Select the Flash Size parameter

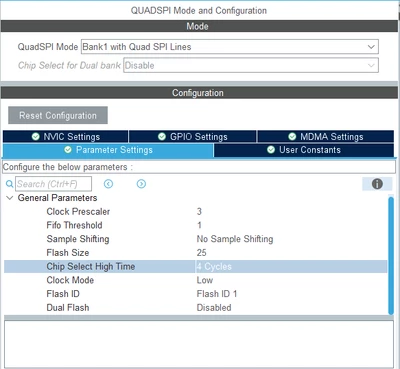(x=68, y=253)
